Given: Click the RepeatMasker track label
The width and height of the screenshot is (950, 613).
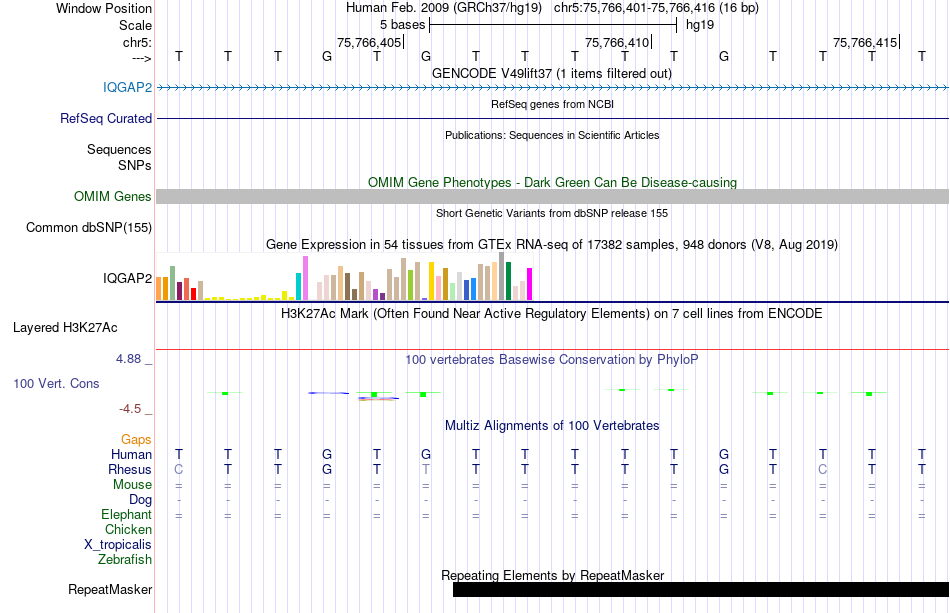Looking at the screenshot, I should (110, 589).
